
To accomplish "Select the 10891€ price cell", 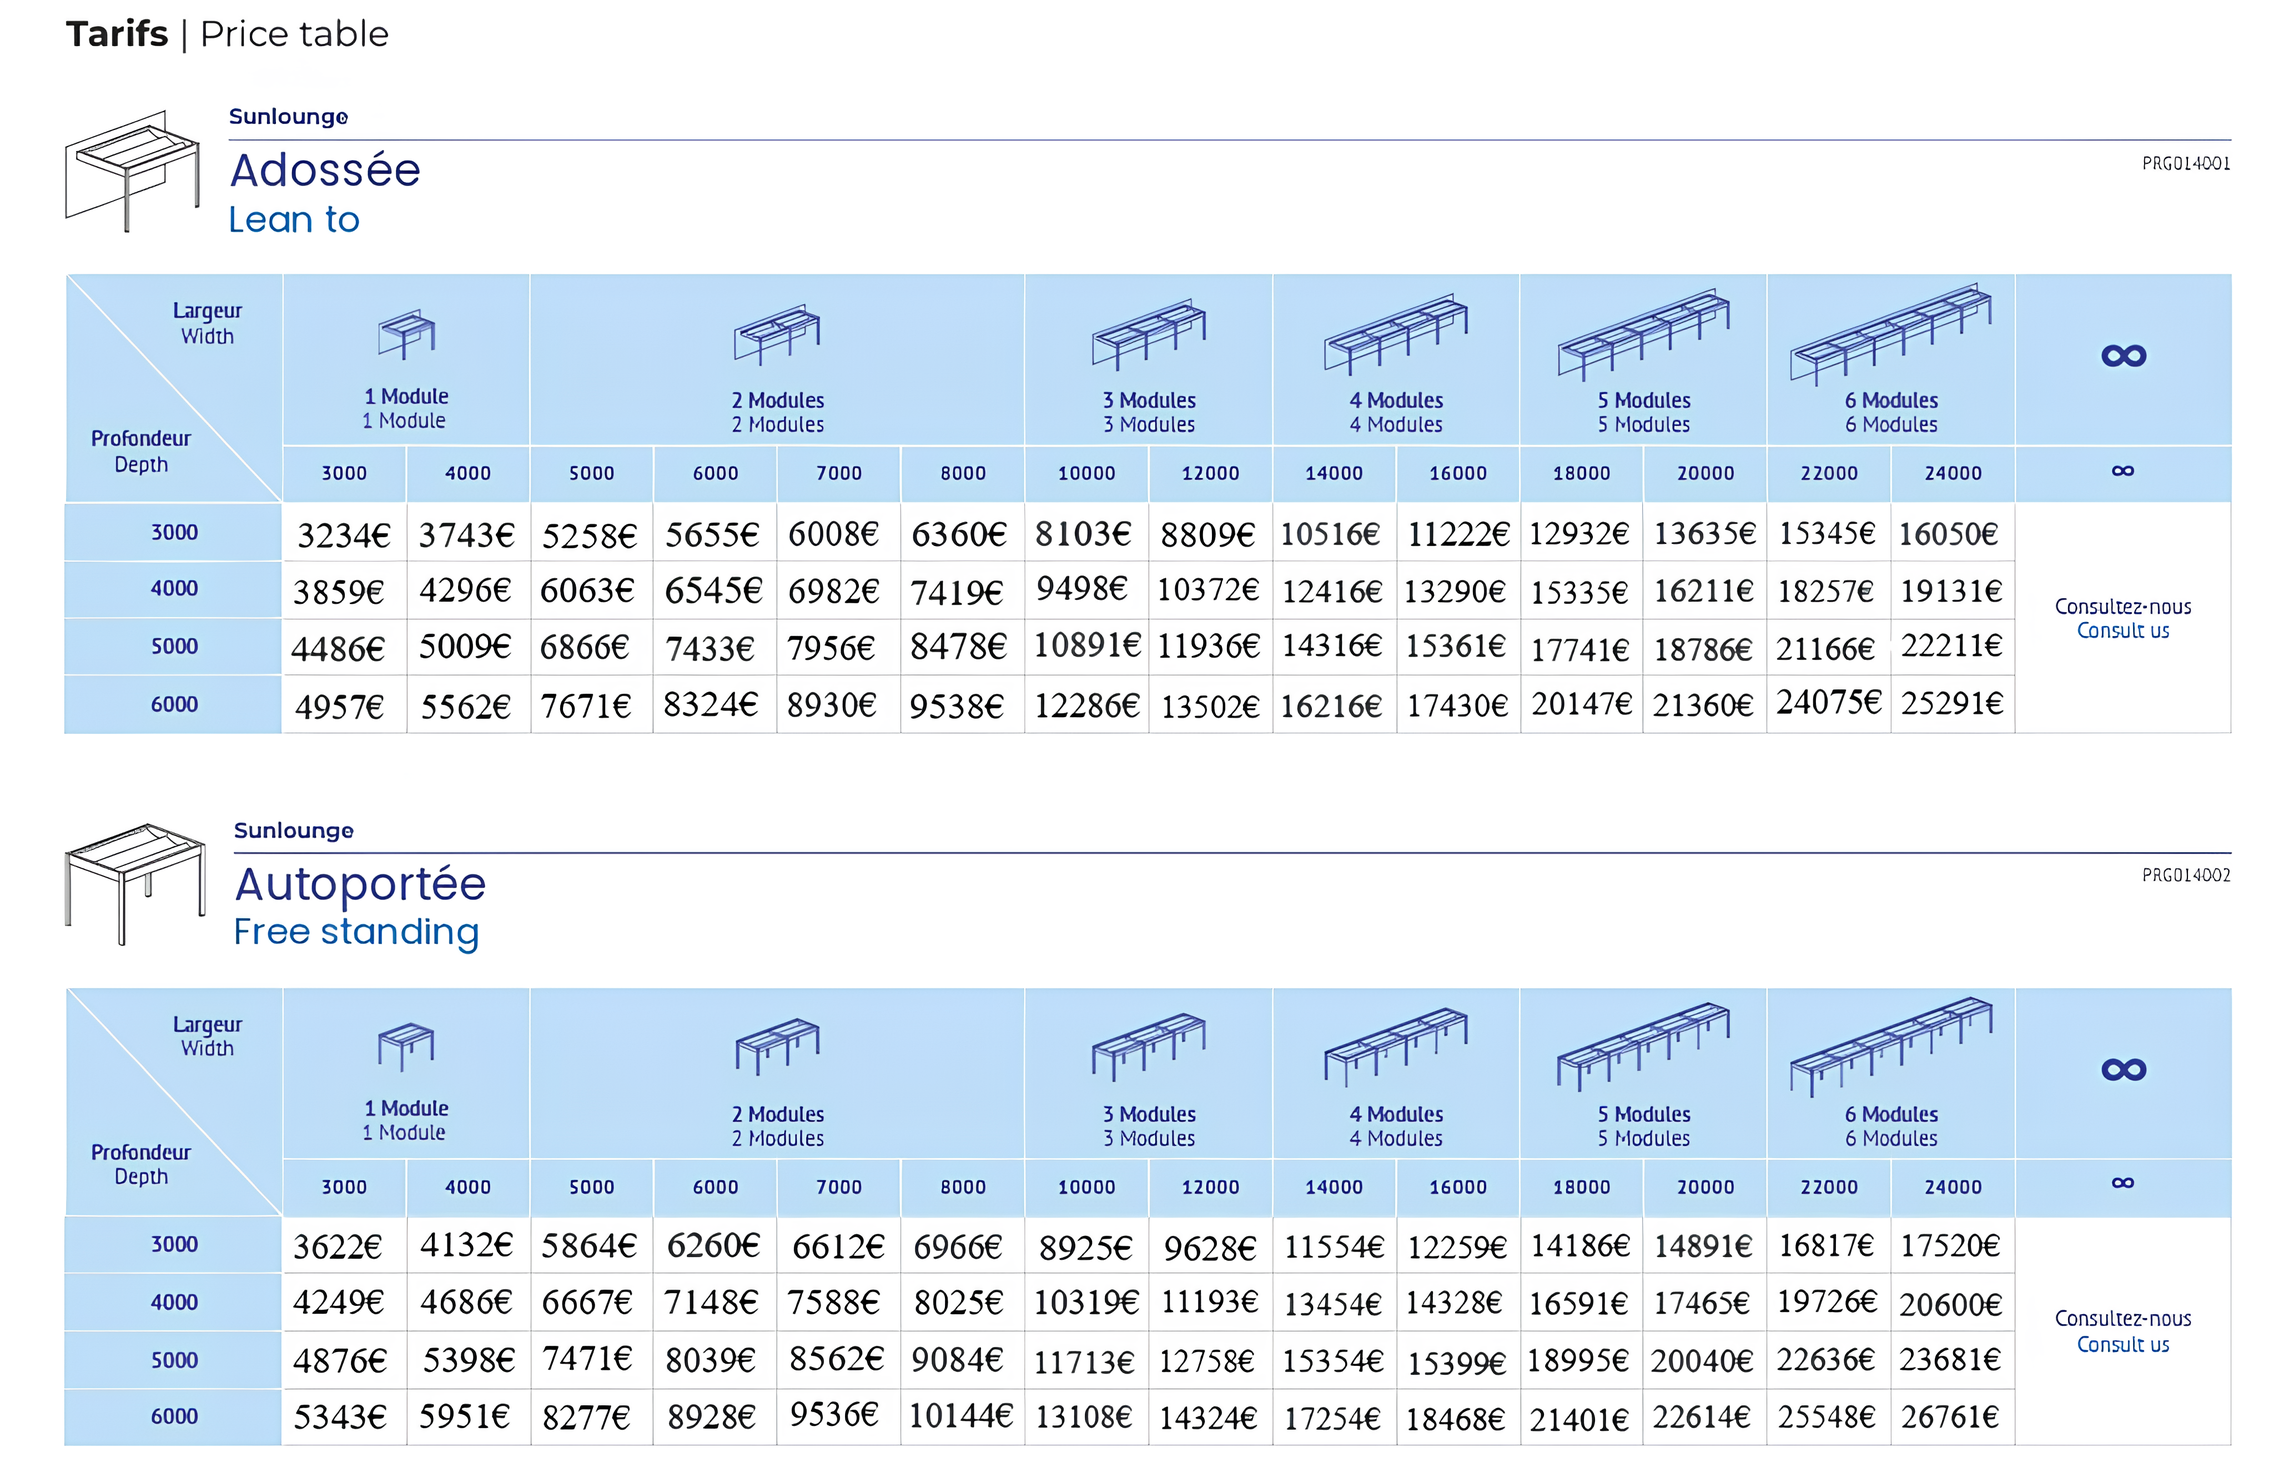I will coord(1086,646).
